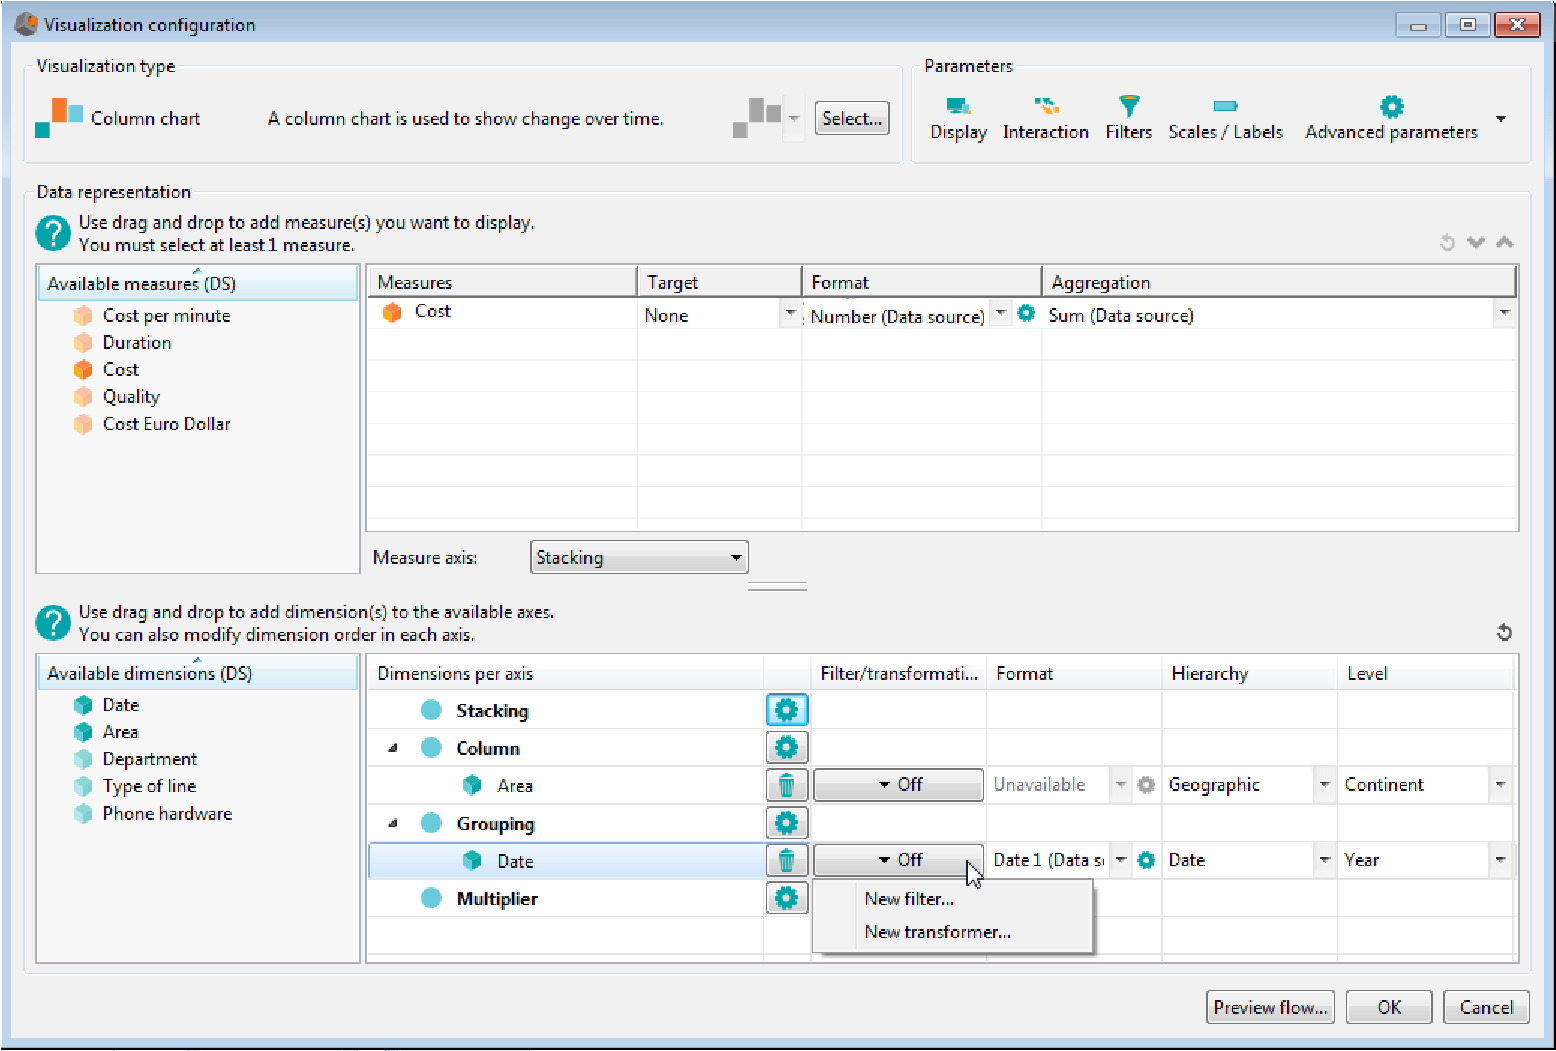Open the Aggregation dropdown for Cost
The height and width of the screenshot is (1051, 1556).
pos(1504,314)
